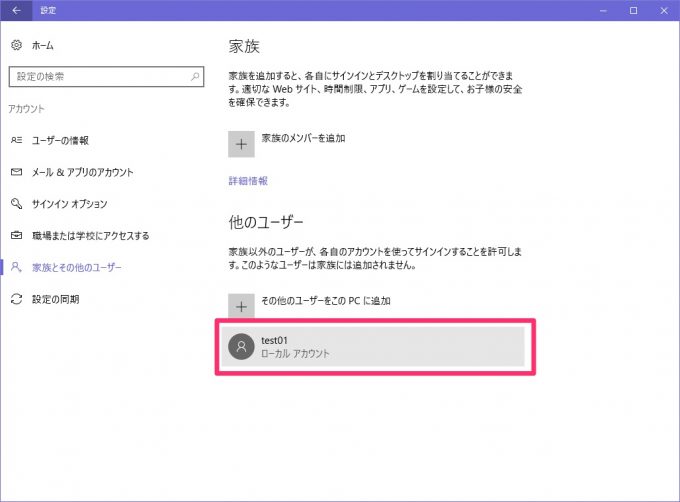Open the 詳細情報 link
The image size is (680, 502).
tap(248, 181)
